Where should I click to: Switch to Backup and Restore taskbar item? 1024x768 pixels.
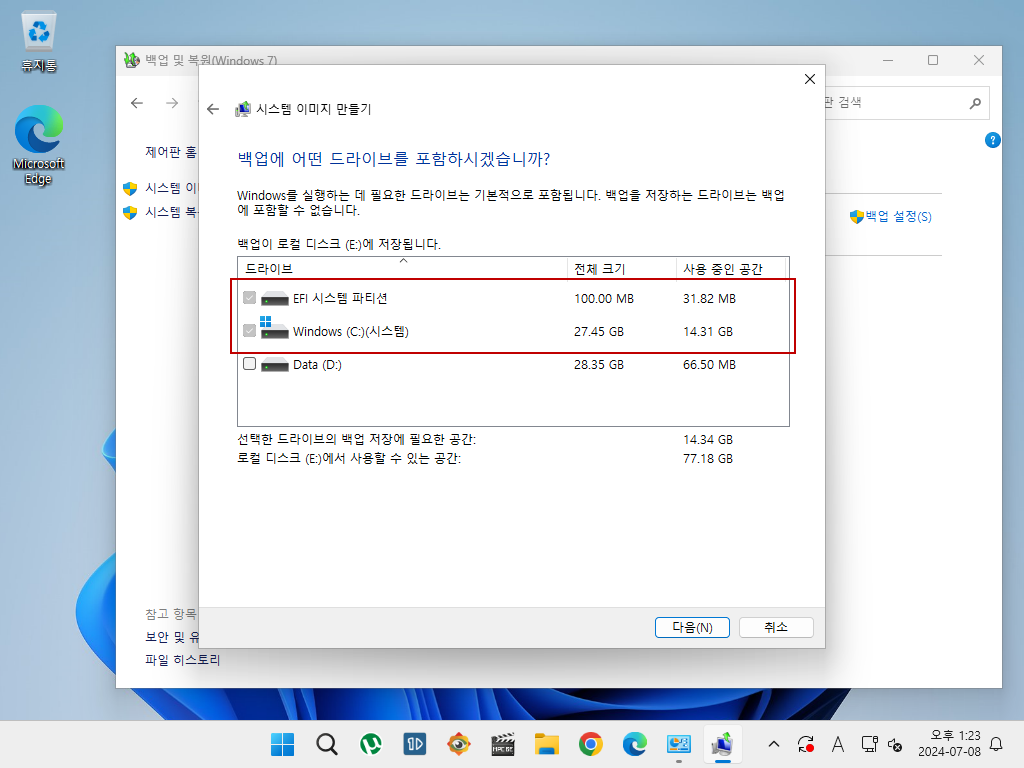click(x=722, y=744)
